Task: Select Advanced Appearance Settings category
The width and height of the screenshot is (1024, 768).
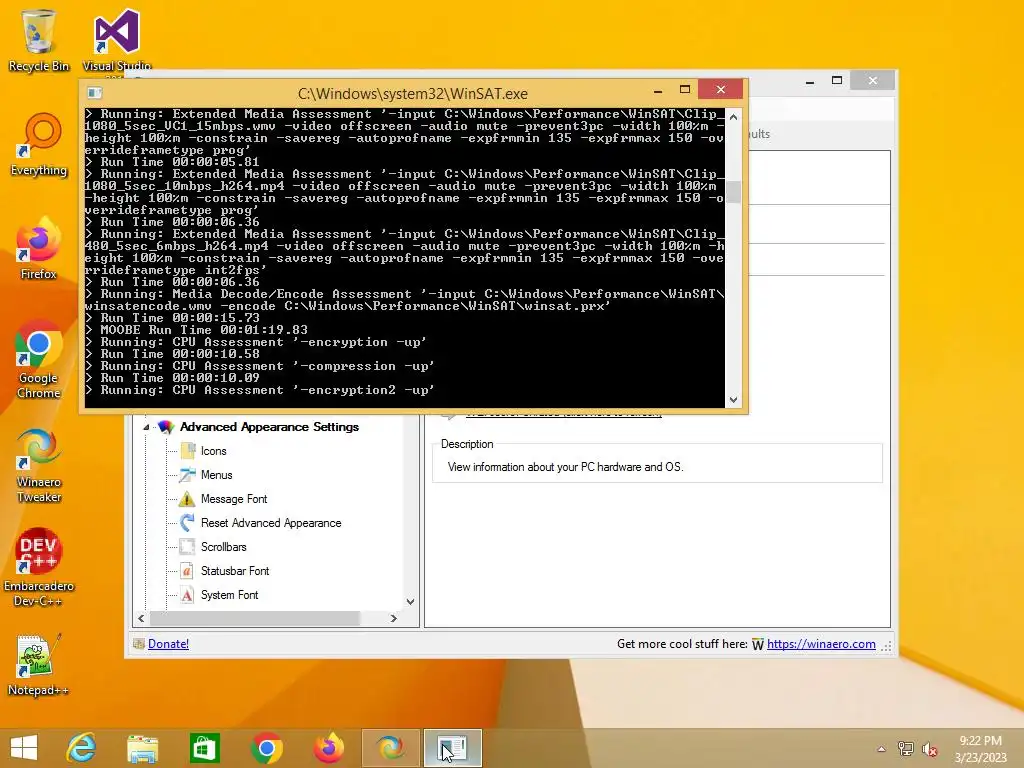Action: [269, 427]
